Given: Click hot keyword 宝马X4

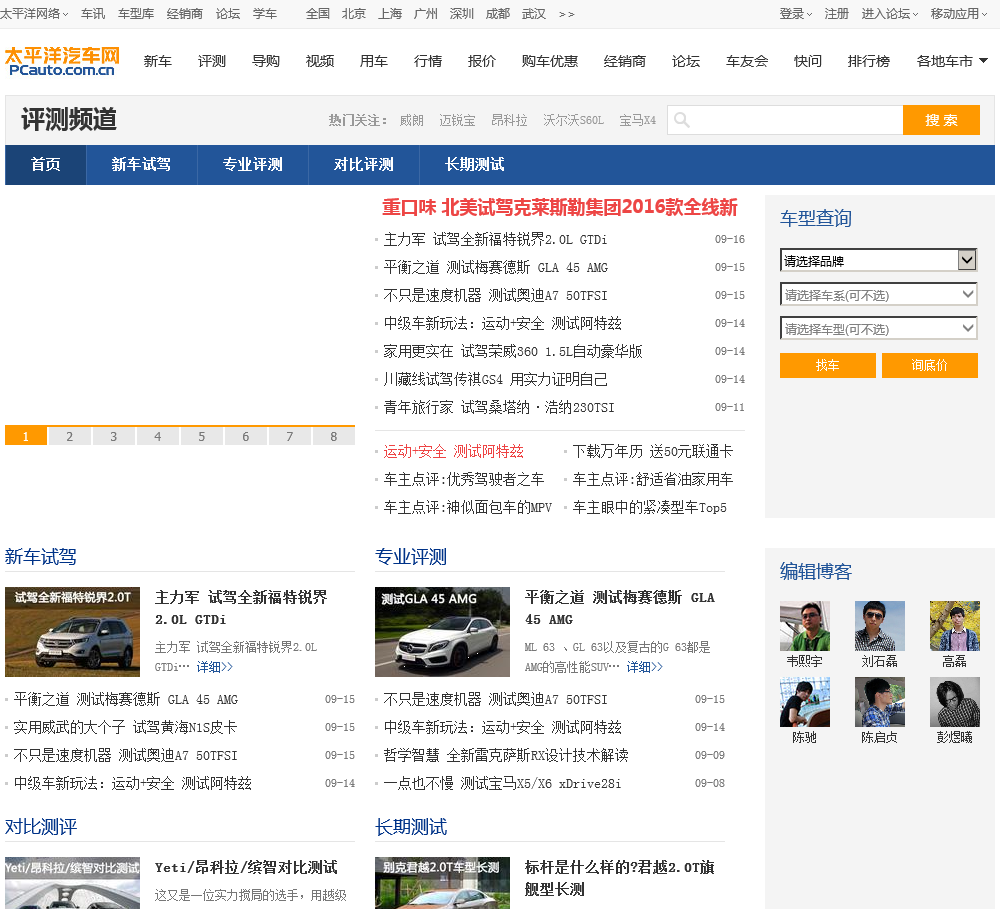Looking at the screenshot, I should coord(637,120).
